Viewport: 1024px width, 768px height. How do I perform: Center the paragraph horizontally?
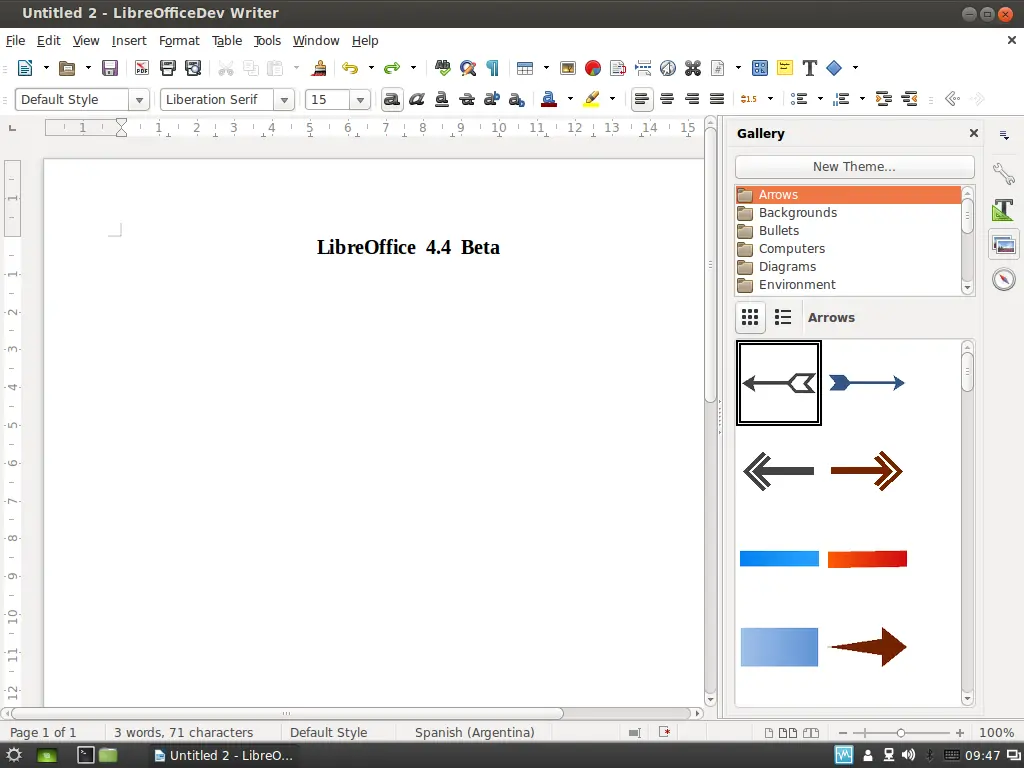pyautogui.click(x=667, y=99)
